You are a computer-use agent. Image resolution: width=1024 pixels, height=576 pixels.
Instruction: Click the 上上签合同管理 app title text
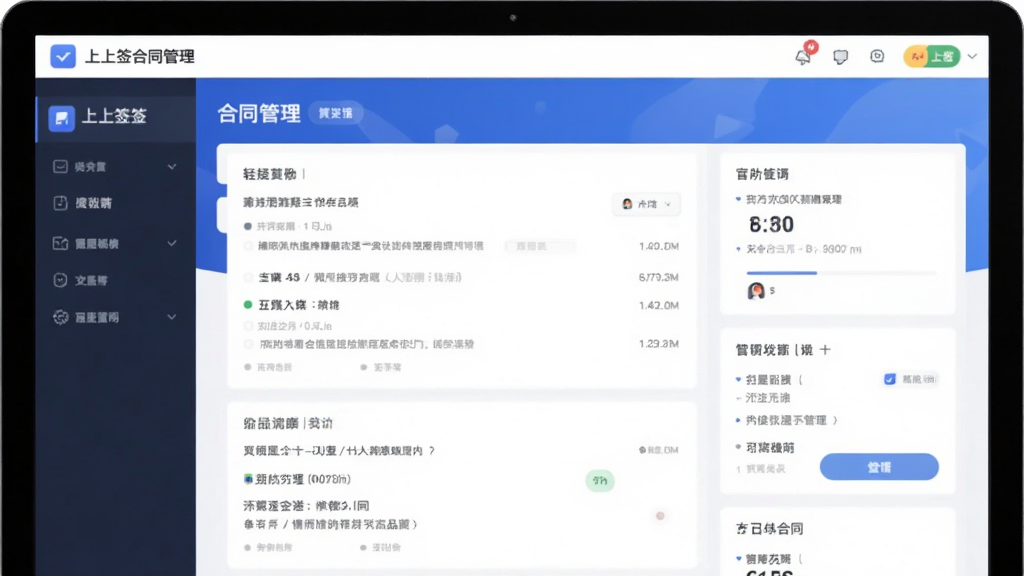pyautogui.click(x=140, y=57)
